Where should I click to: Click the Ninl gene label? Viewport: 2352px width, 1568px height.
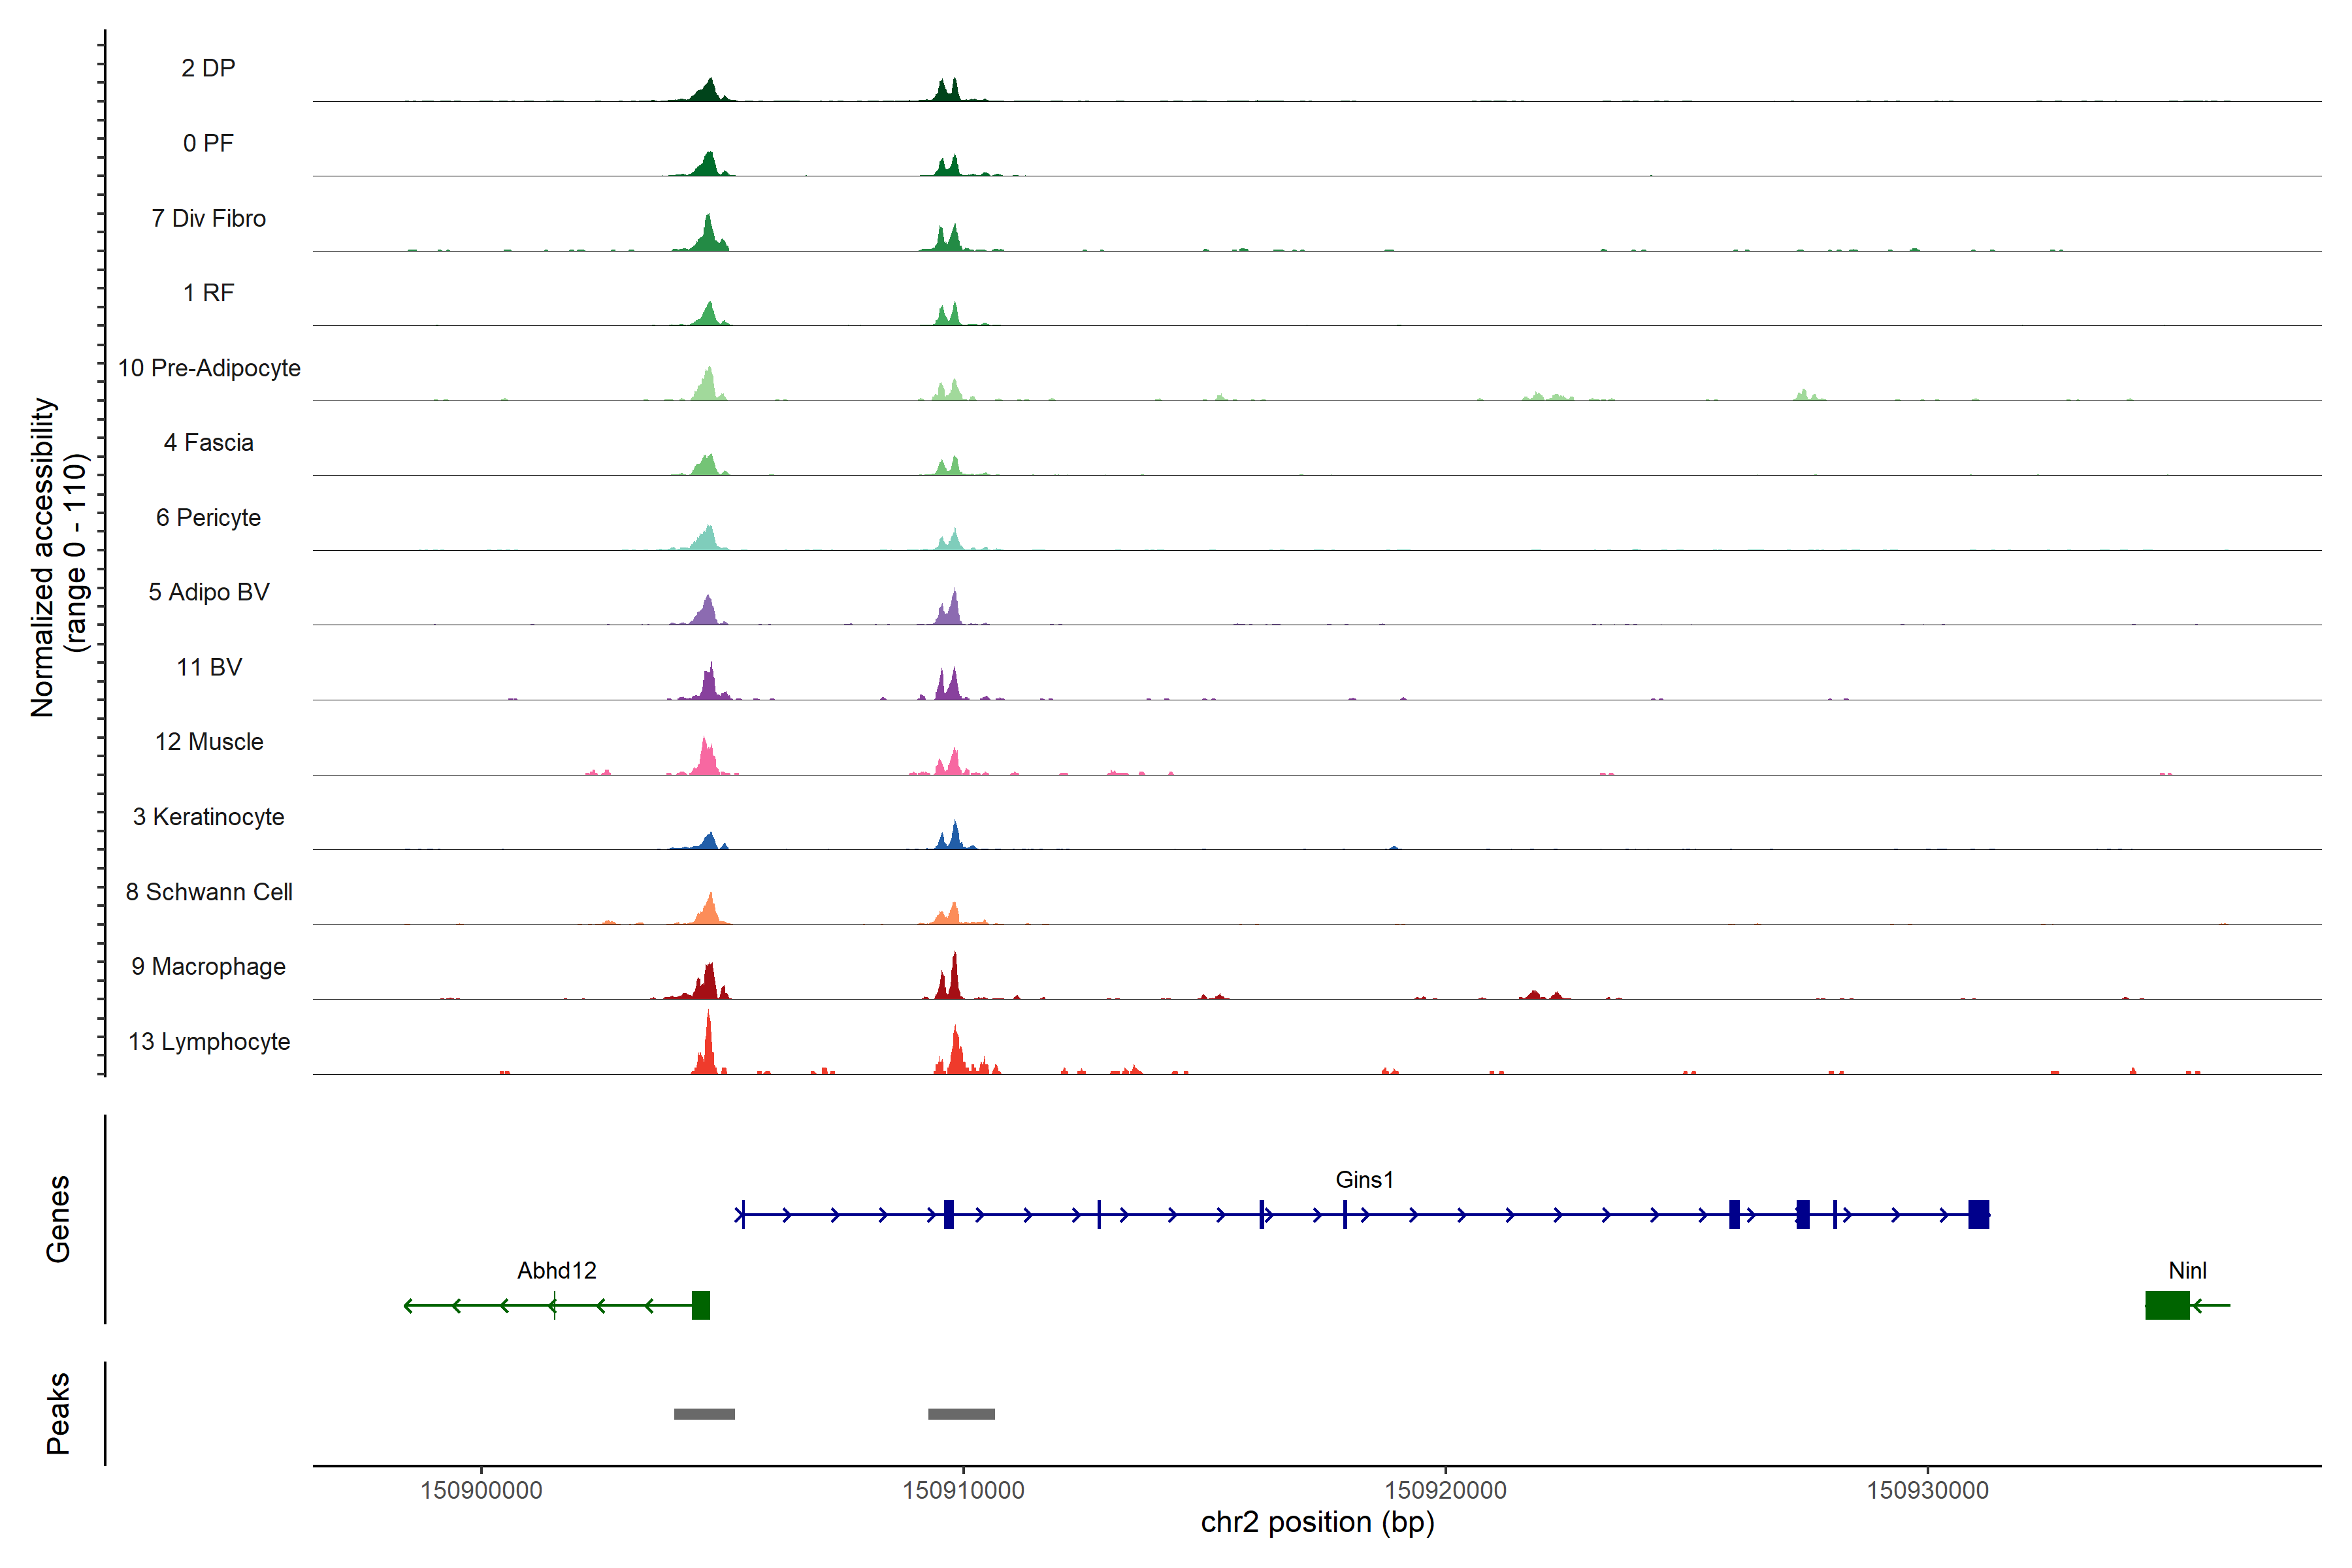(2187, 1271)
